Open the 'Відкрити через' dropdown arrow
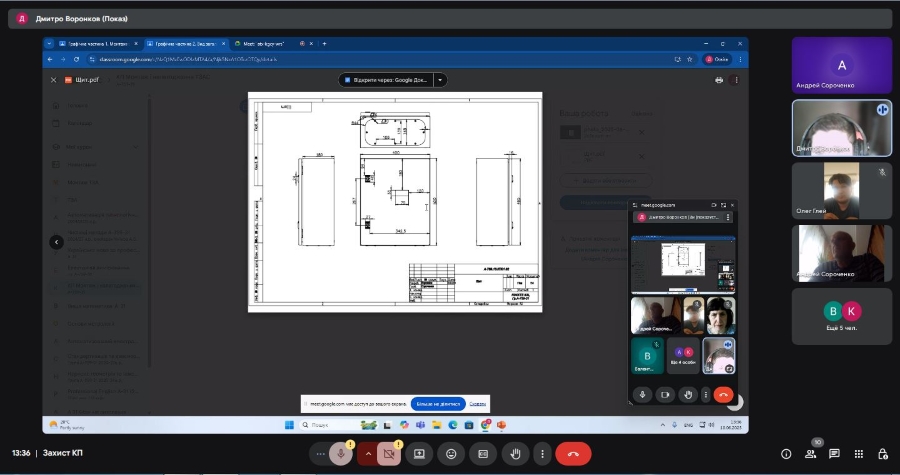900x475 pixels. click(x=440, y=80)
